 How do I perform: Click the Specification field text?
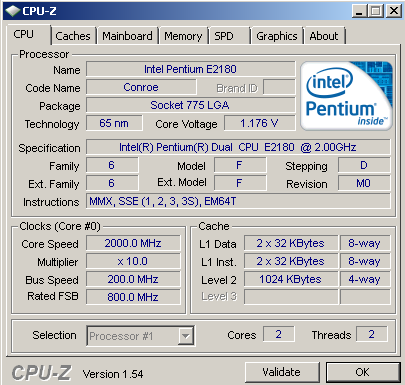pos(238,147)
